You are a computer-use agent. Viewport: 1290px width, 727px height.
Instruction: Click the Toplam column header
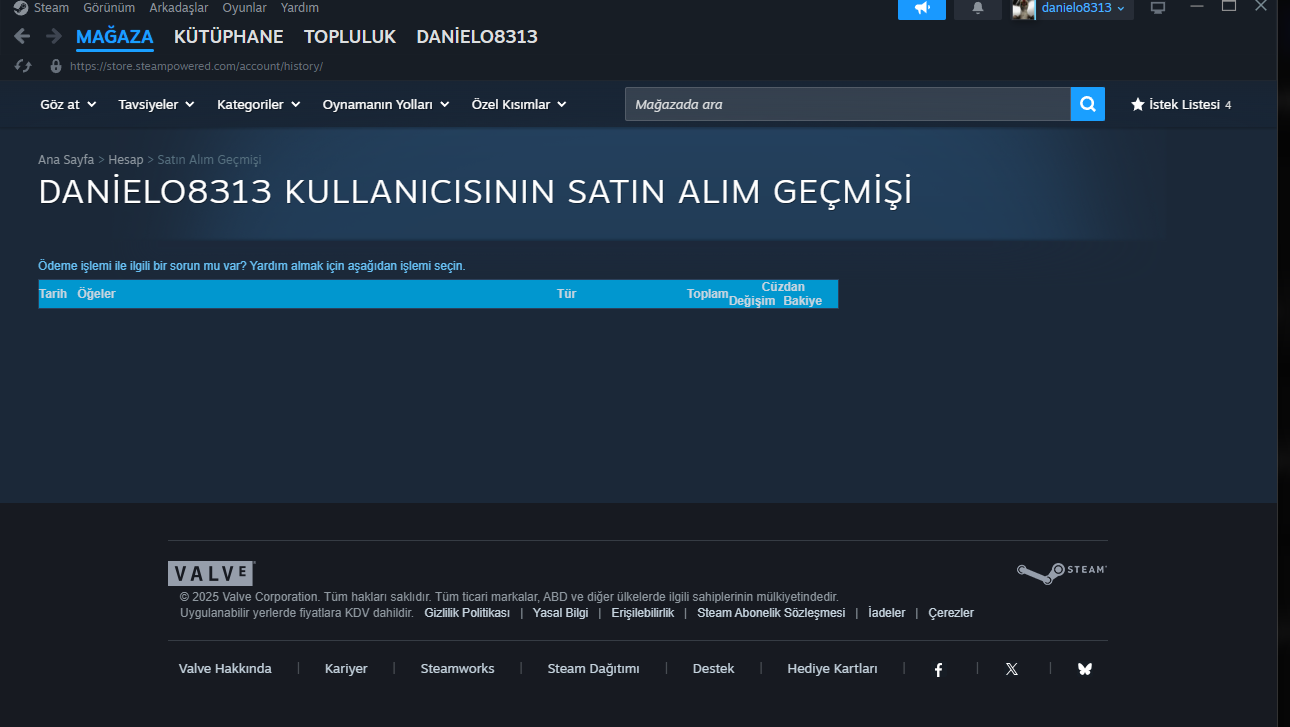click(707, 294)
